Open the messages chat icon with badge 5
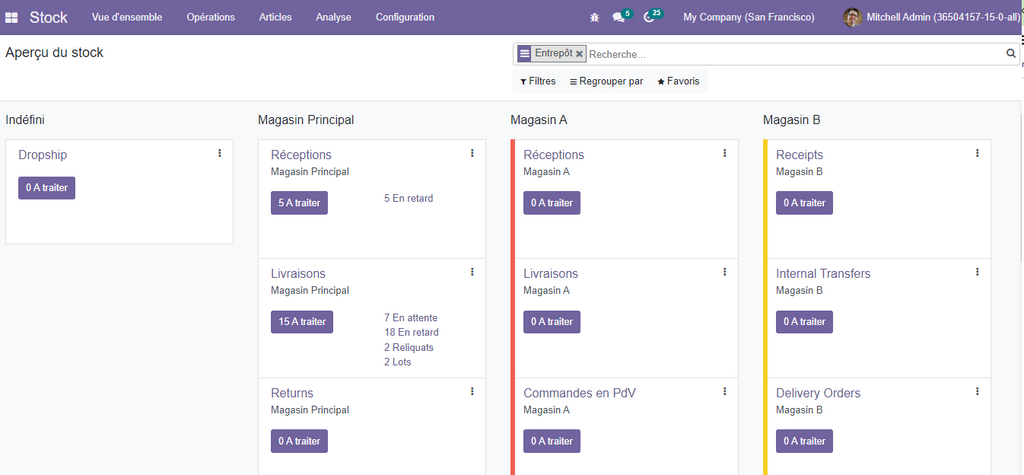 (x=619, y=17)
